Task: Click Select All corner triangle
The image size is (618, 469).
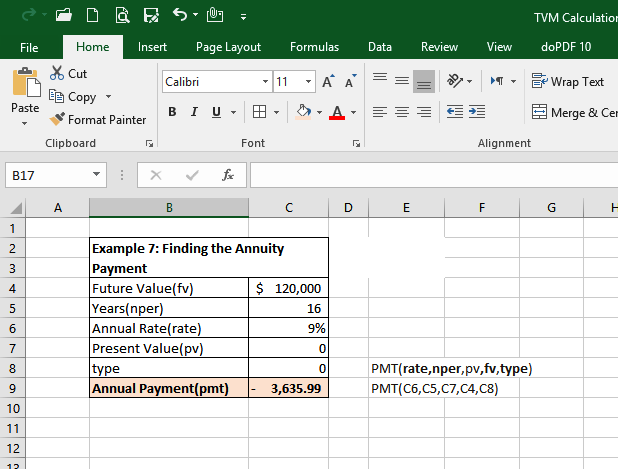Action: (x=15, y=207)
